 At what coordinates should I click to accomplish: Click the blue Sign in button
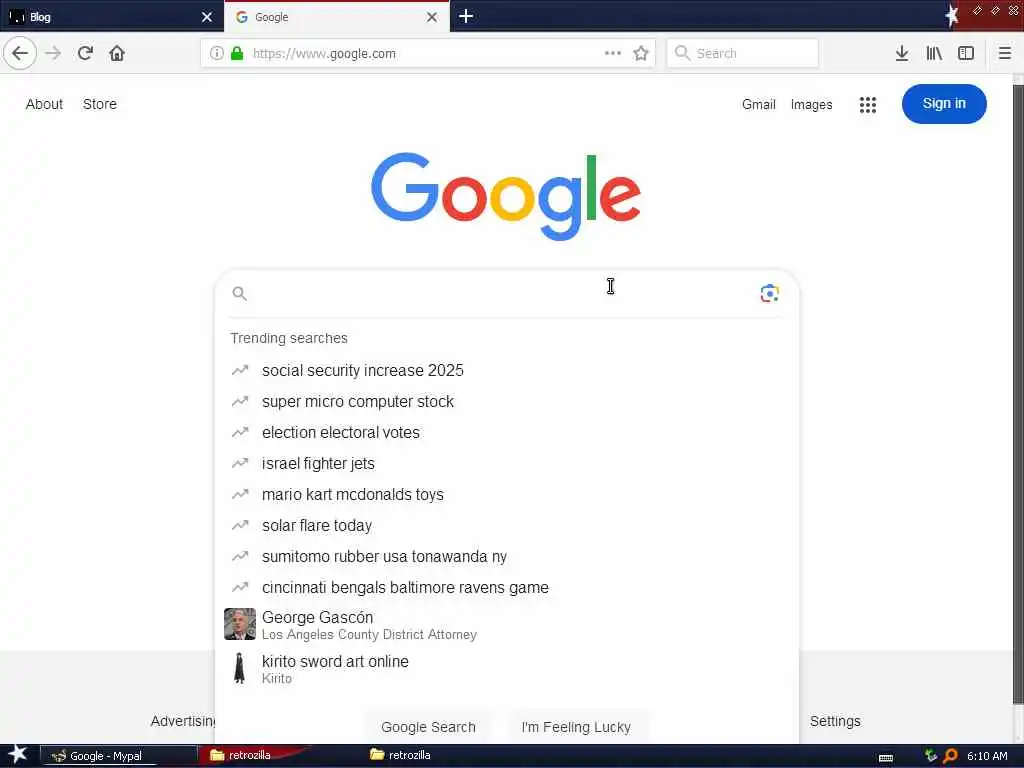[x=944, y=104]
